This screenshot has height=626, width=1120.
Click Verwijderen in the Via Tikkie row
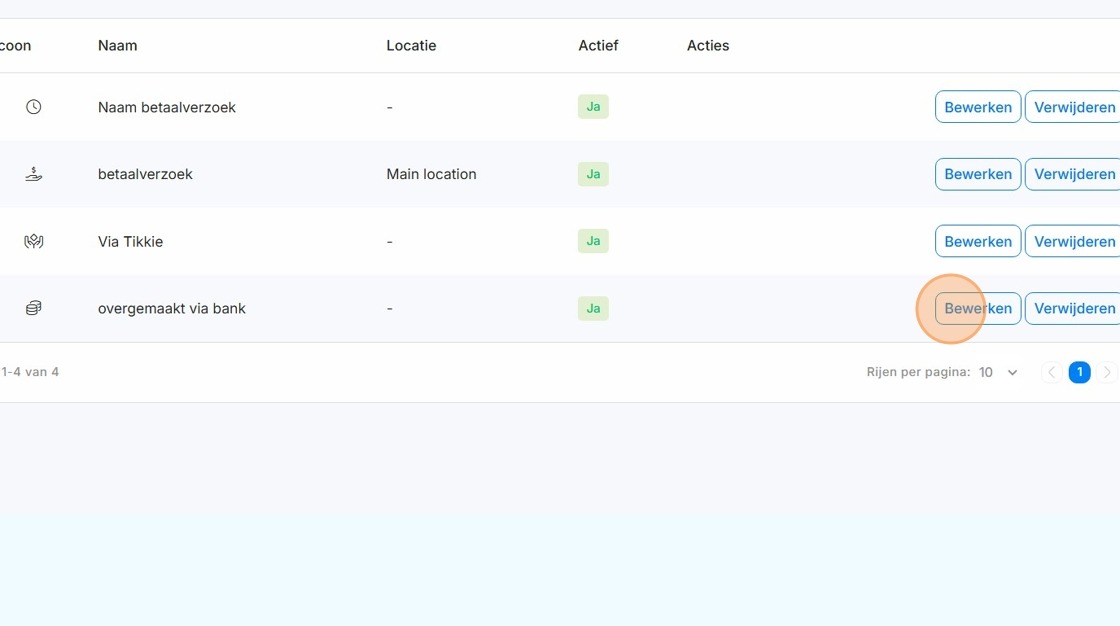1074,242
